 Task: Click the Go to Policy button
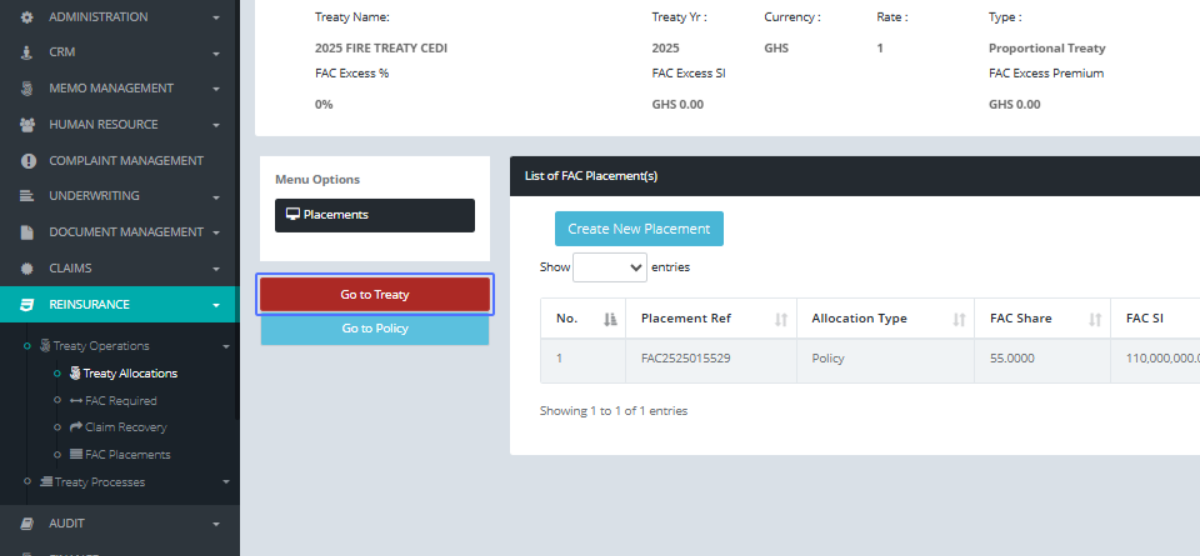[375, 329]
